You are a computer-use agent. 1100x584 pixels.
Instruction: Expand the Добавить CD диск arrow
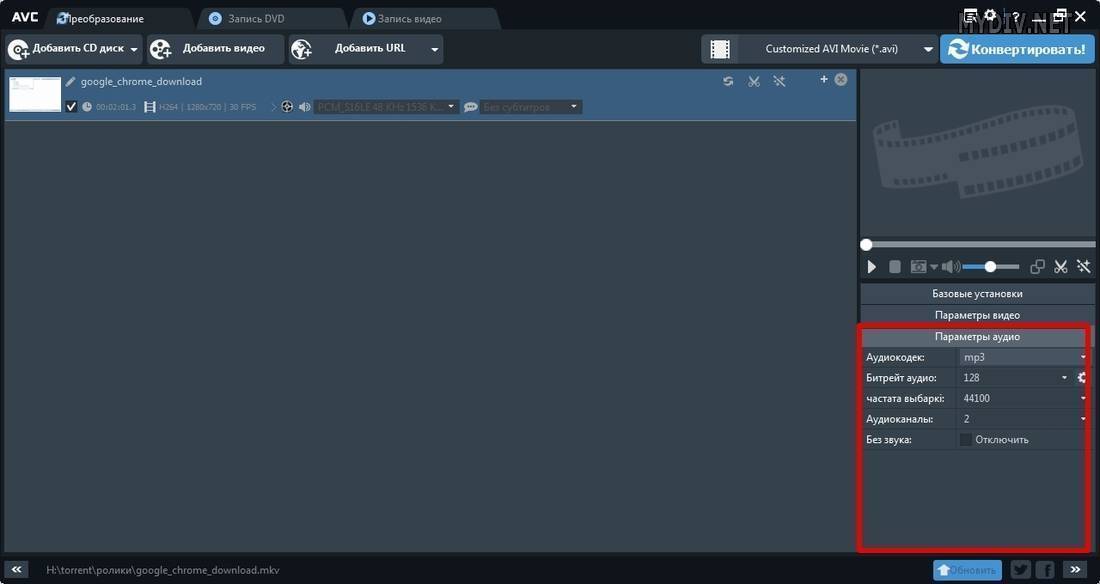click(134, 50)
